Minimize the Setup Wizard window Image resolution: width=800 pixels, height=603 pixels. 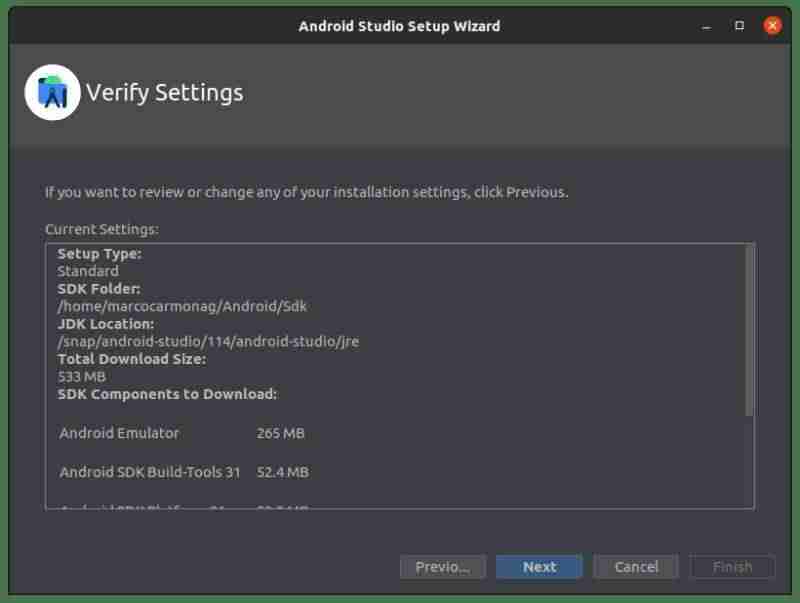click(707, 26)
